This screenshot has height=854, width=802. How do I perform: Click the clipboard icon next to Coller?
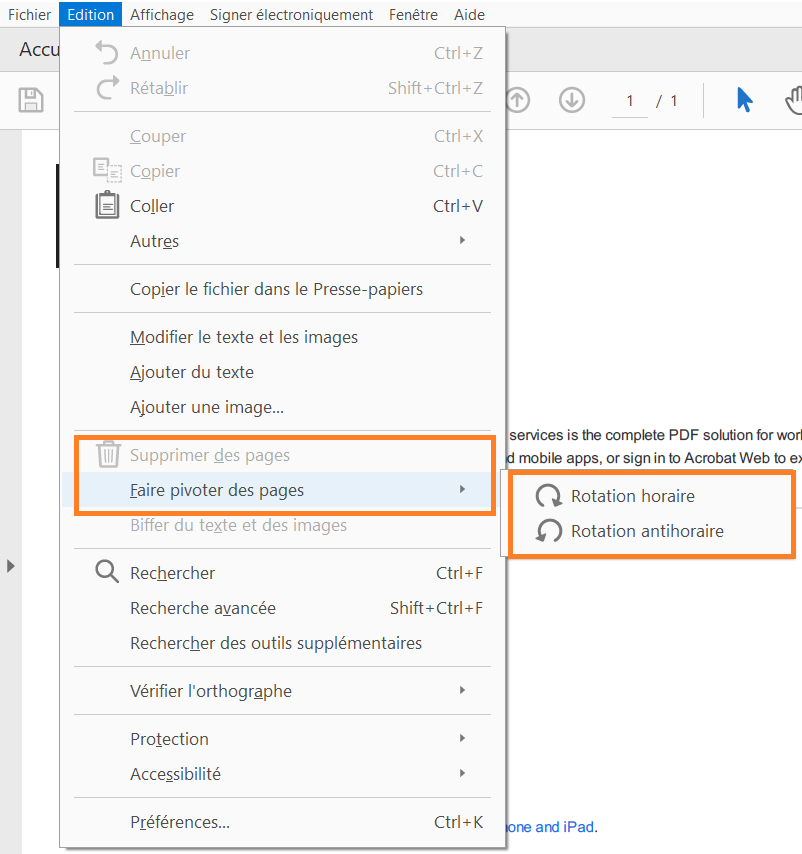tap(107, 206)
